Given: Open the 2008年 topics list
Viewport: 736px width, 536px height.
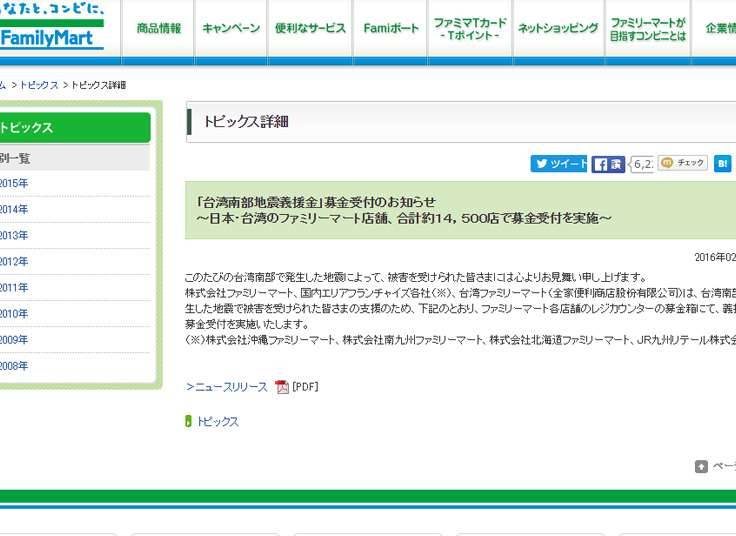Looking at the screenshot, I should tap(14, 366).
